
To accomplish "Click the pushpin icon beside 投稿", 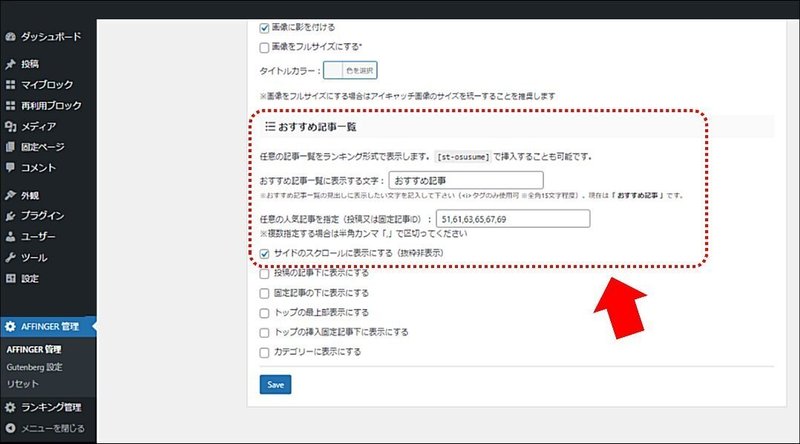I will 10,64.
